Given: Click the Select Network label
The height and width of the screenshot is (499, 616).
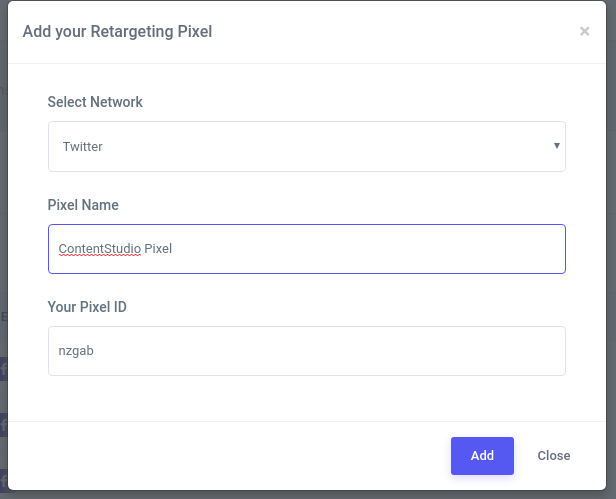Looking at the screenshot, I should pyautogui.click(x=95, y=102).
